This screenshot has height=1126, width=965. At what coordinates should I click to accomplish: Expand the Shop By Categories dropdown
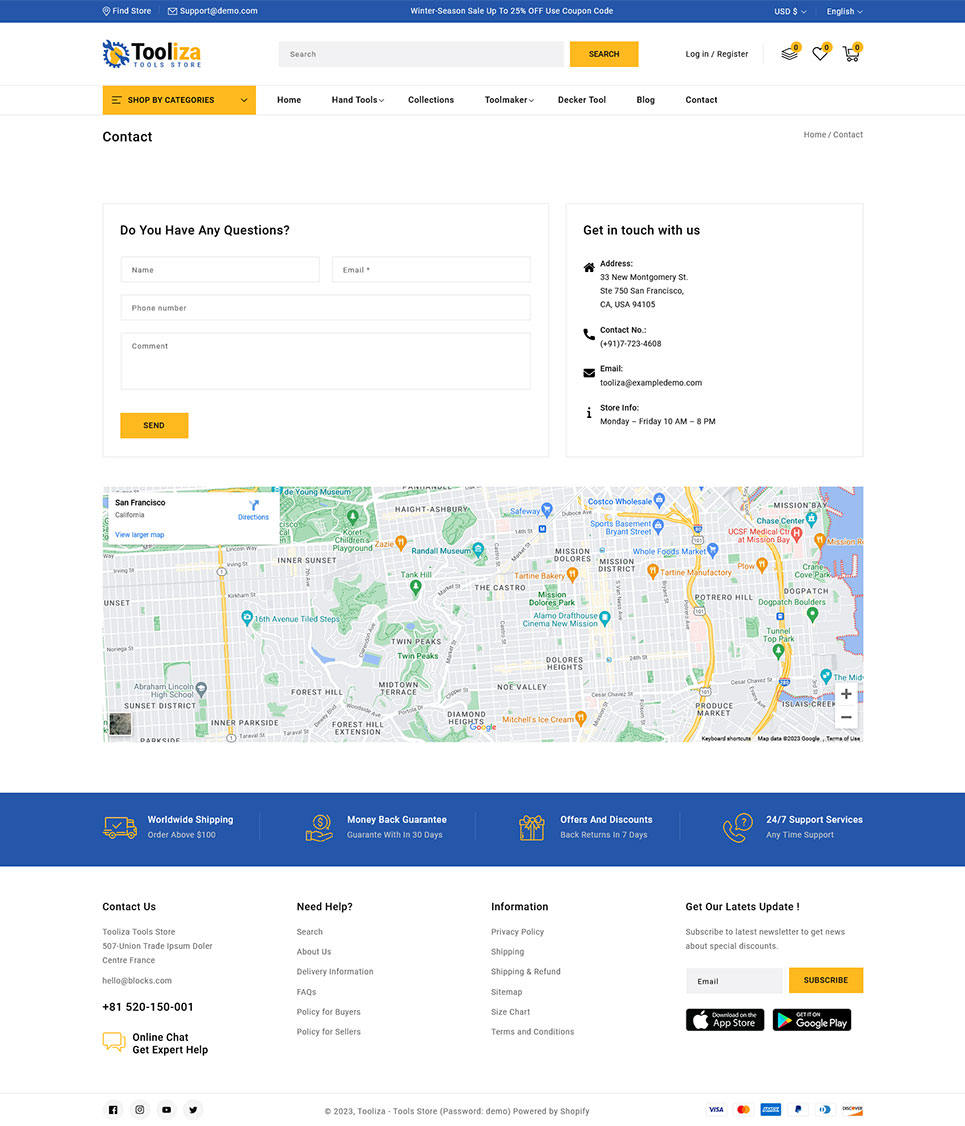click(x=179, y=100)
